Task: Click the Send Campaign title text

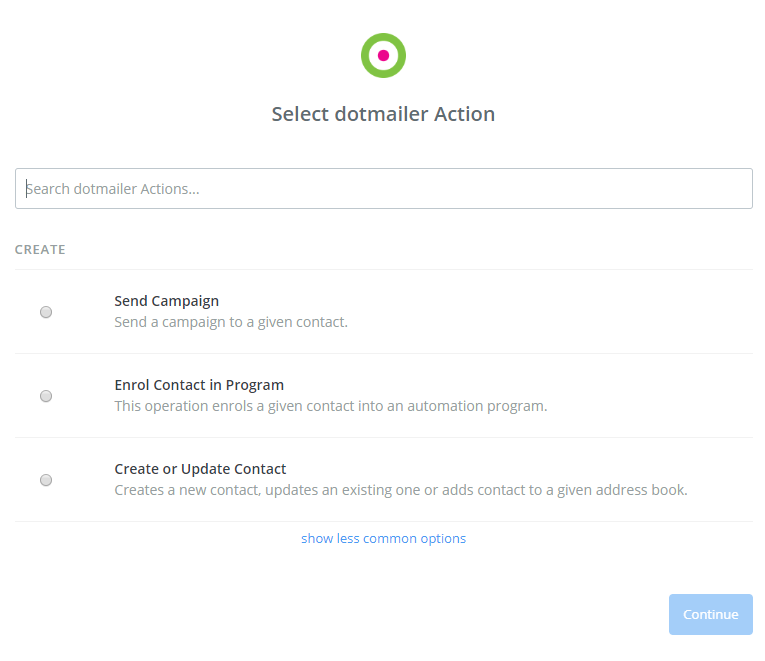Action: [166, 301]
